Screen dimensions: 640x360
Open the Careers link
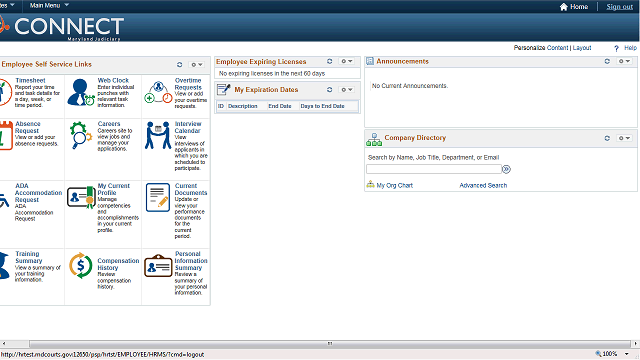109,124
